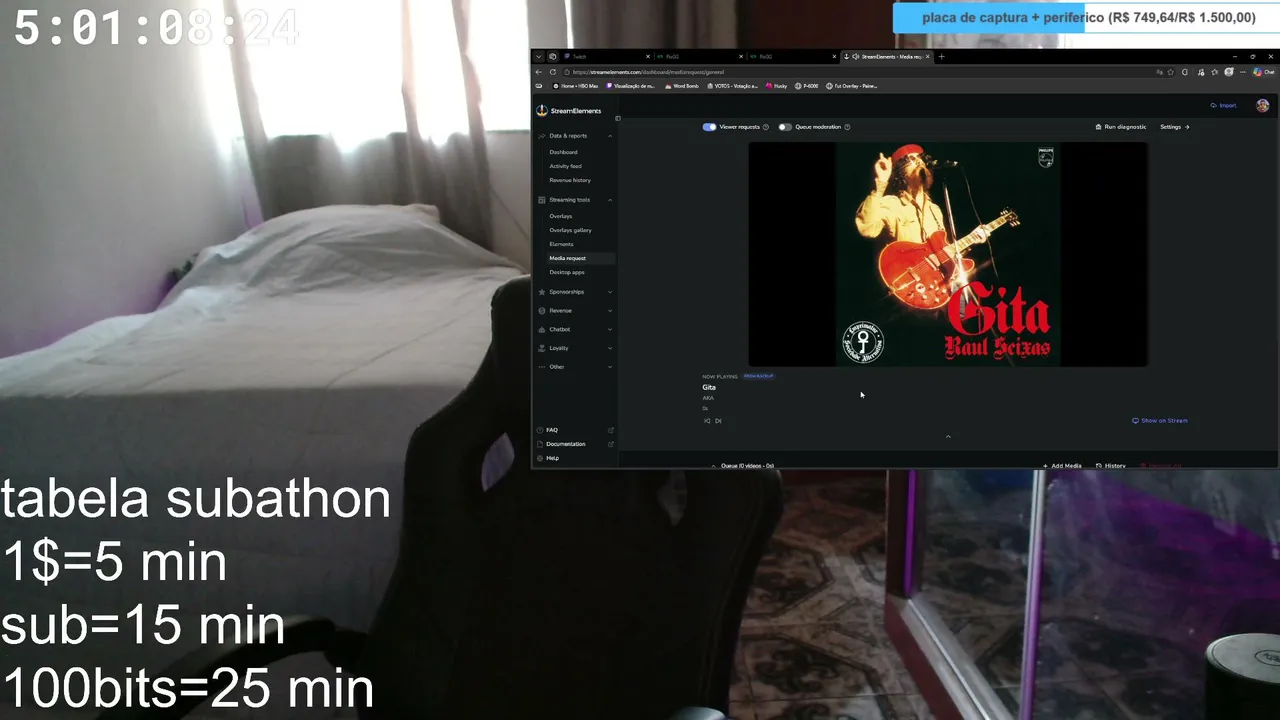The image size is (1280, 720).
Task: Click Add Media
Action: (x=1062, y=466)
